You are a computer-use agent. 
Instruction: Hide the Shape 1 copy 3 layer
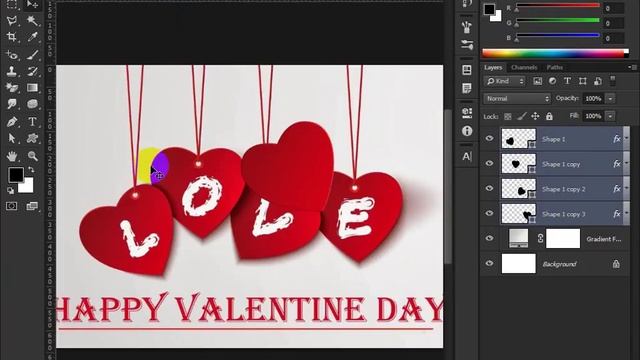pos(489,213)
